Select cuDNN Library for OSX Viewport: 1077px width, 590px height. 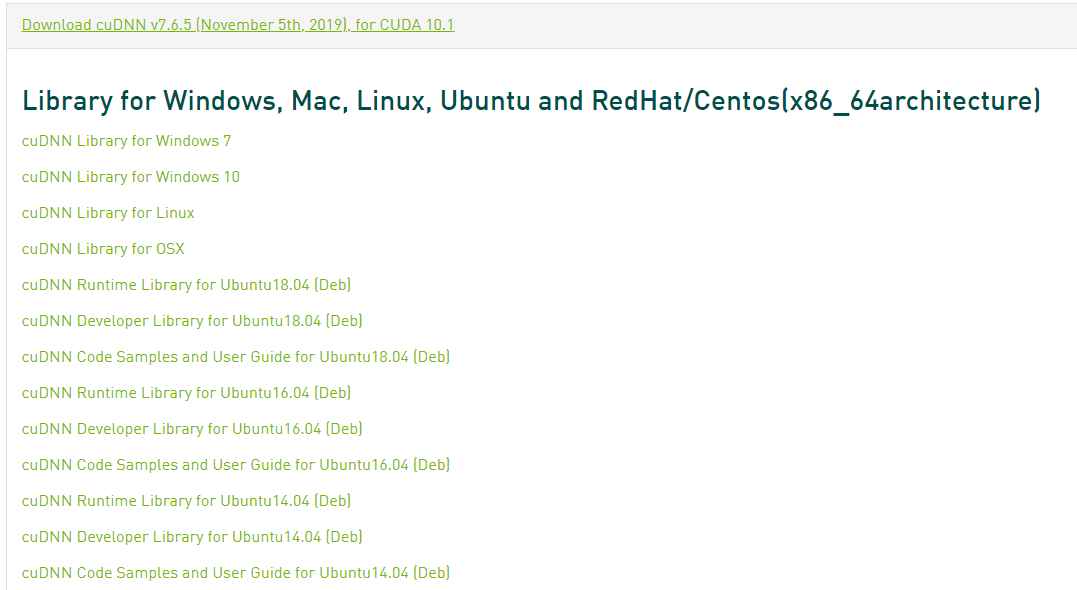click(103, 249)
